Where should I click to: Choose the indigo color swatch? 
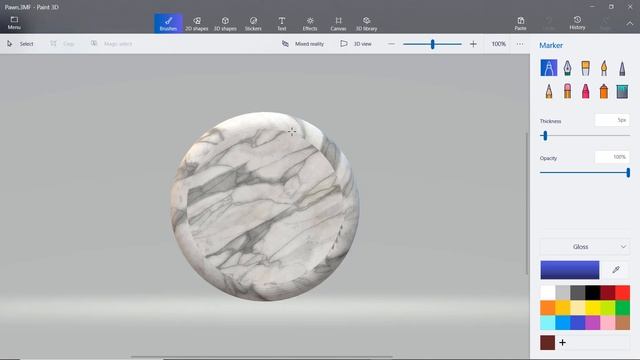click(578, 323)
